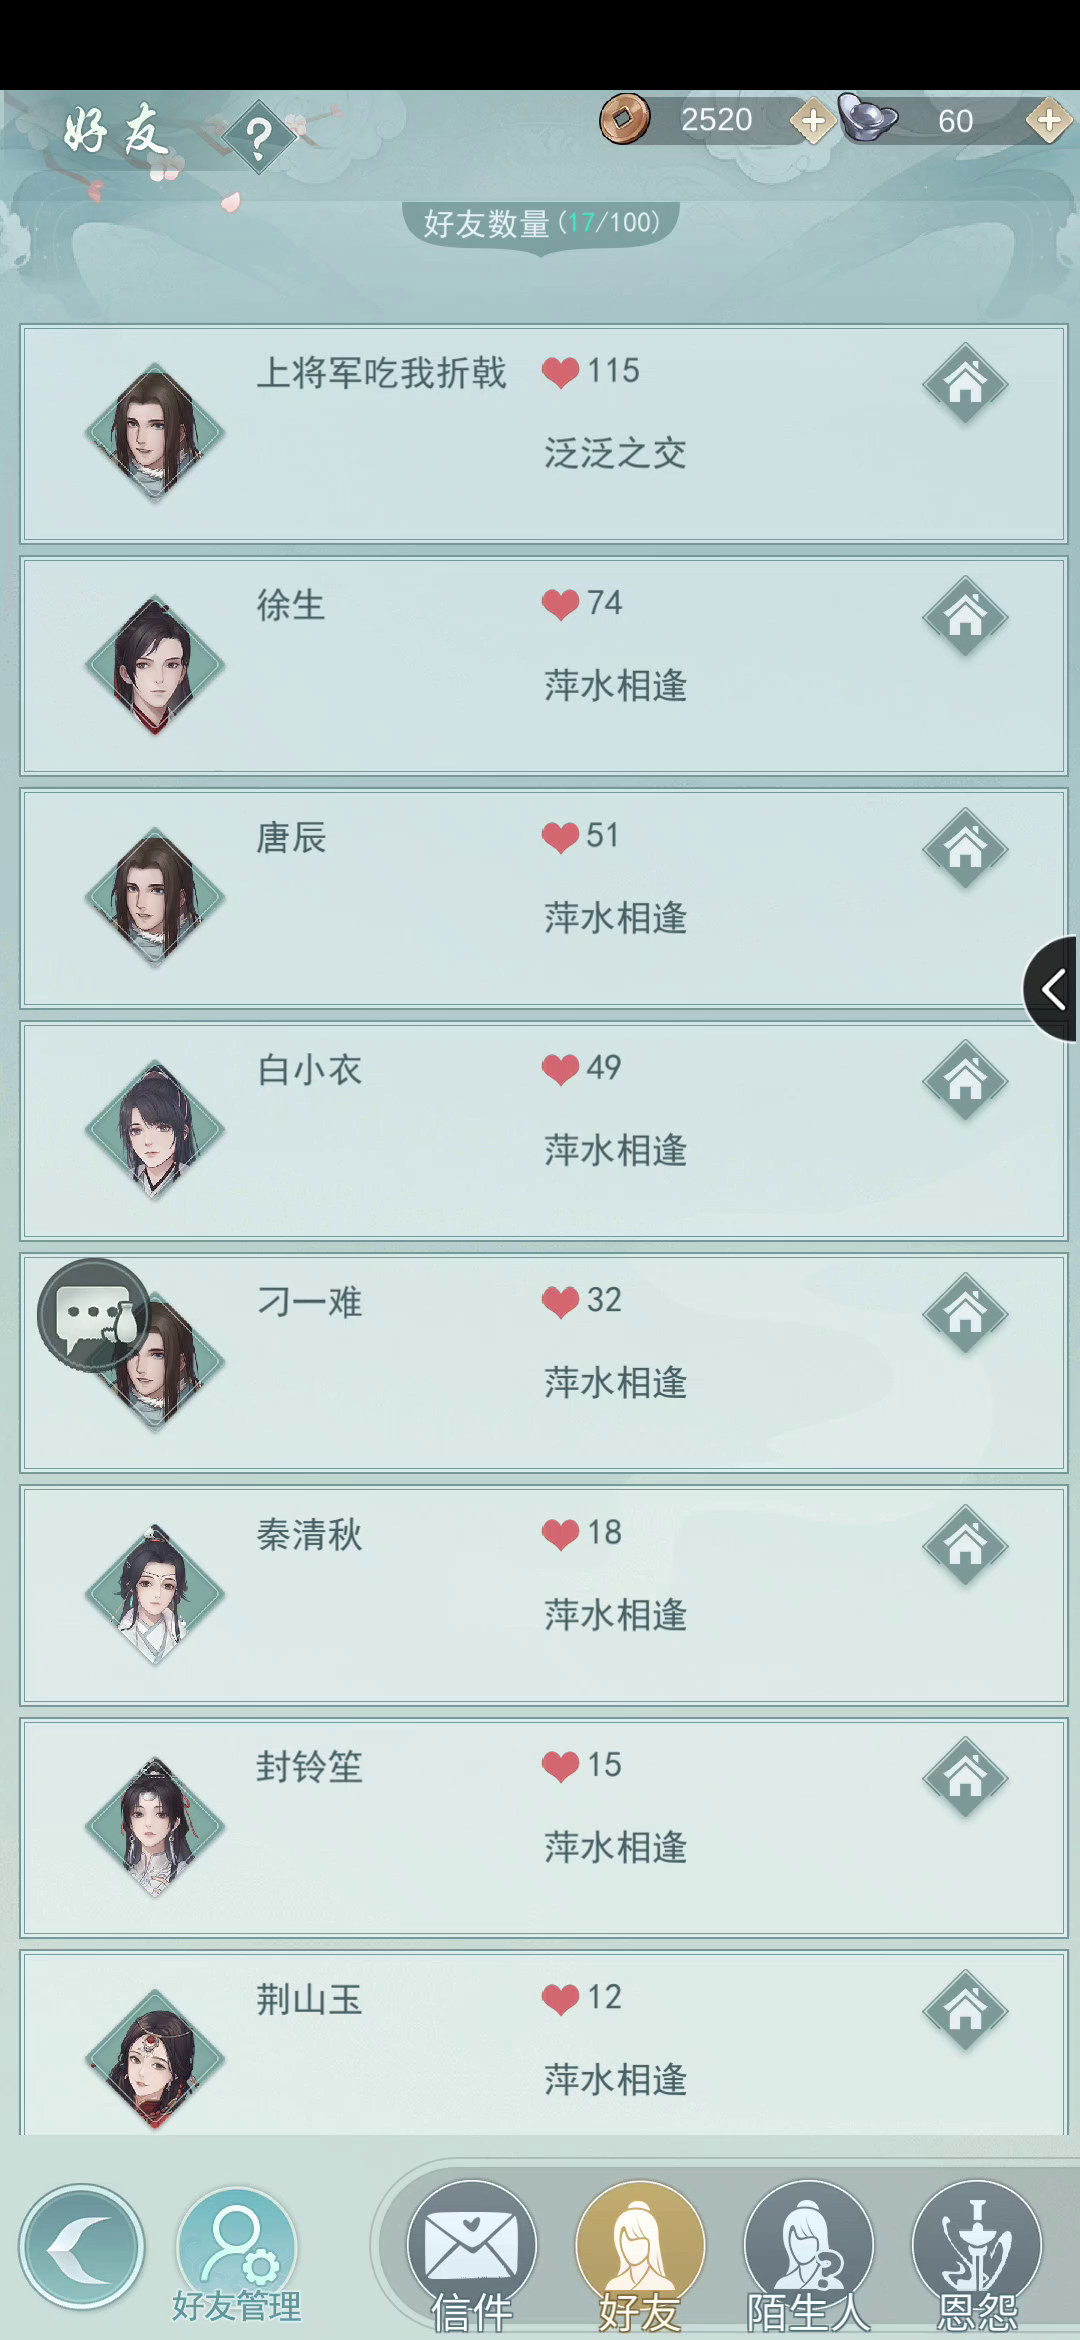The height and width of the screenshot is (2340, 1080).
Task: Switch to the 好友 friends tab
Action: point(640,2254)
